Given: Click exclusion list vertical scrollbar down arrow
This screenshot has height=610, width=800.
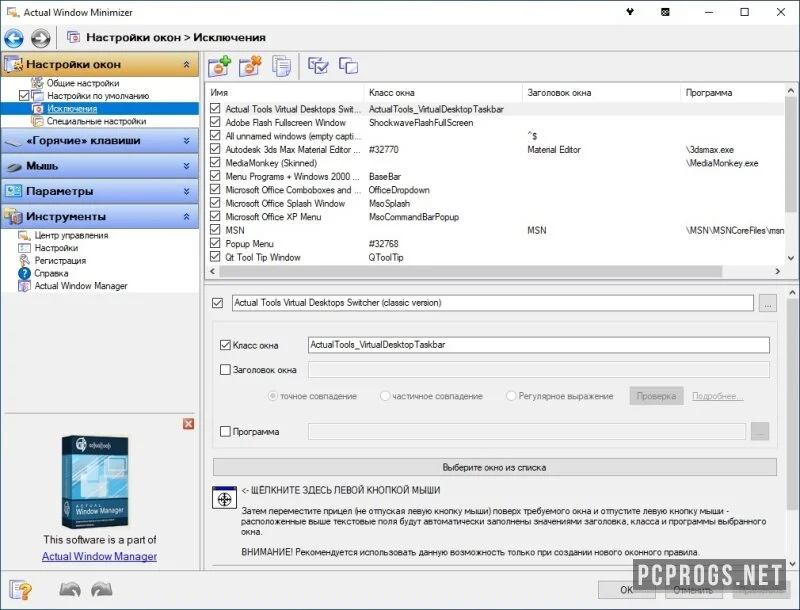Looking at the screenshot, I should [x=791, y=258].
